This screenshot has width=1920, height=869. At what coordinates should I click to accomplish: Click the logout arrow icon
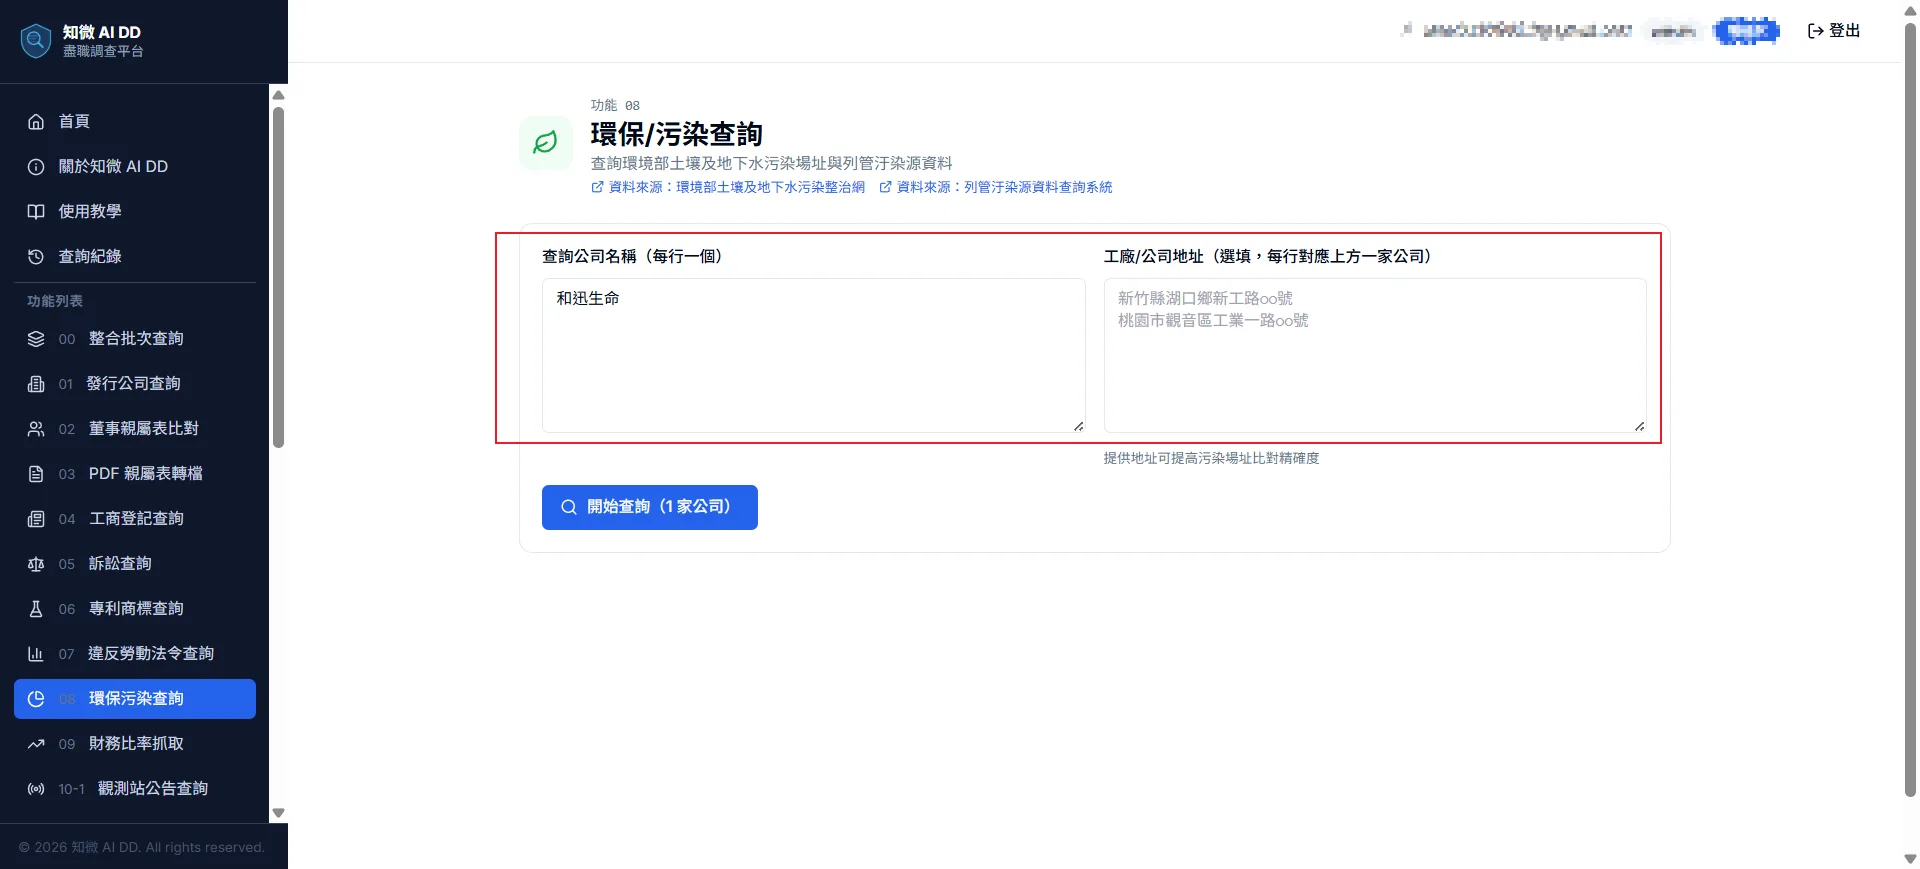coord(1815,31)
